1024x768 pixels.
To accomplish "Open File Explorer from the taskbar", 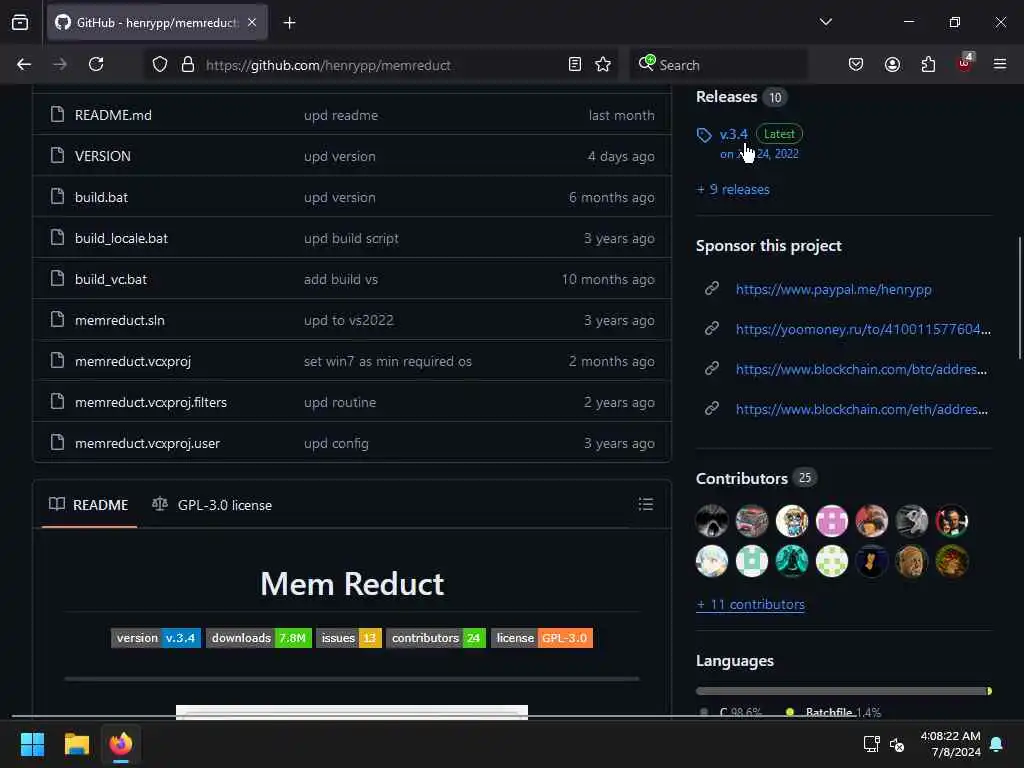I will coord(76,744).
